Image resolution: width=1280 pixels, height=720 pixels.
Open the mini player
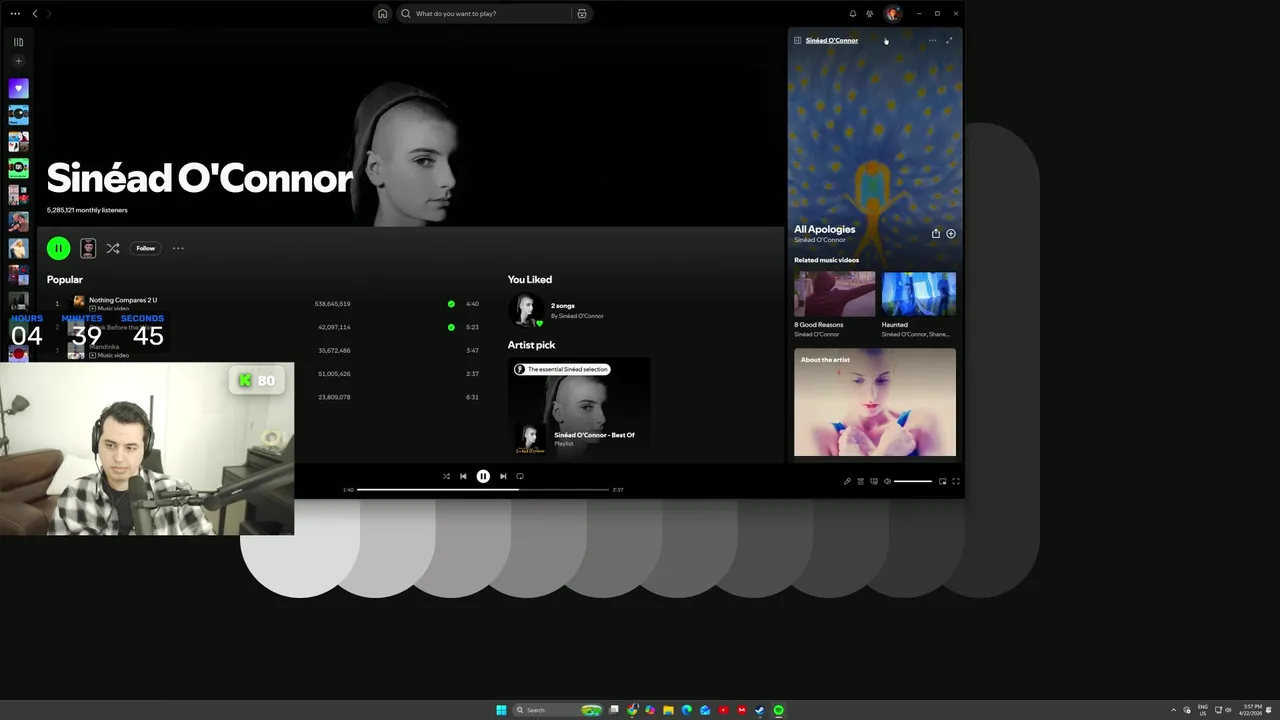(x=942, y=481)
